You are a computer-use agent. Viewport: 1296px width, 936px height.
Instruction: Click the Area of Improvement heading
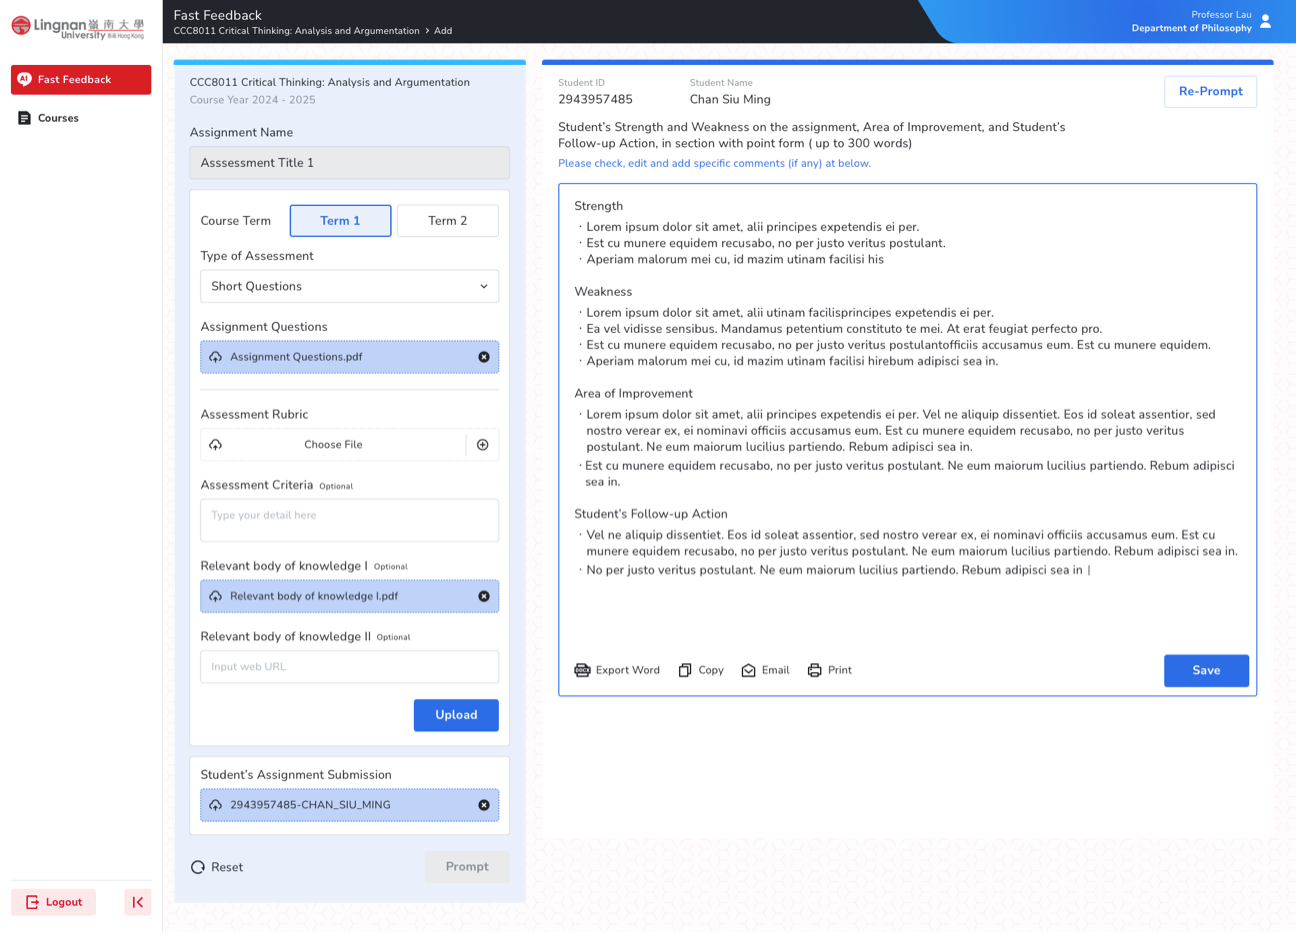(633, 394)
